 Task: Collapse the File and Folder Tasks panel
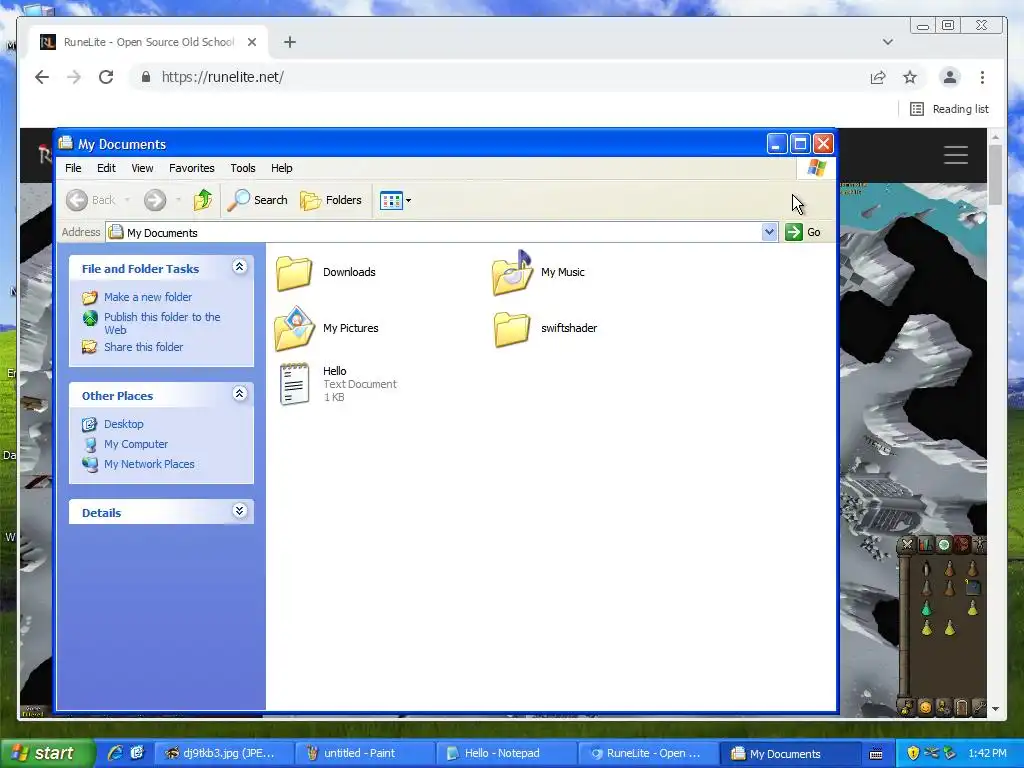click(240, 266)
